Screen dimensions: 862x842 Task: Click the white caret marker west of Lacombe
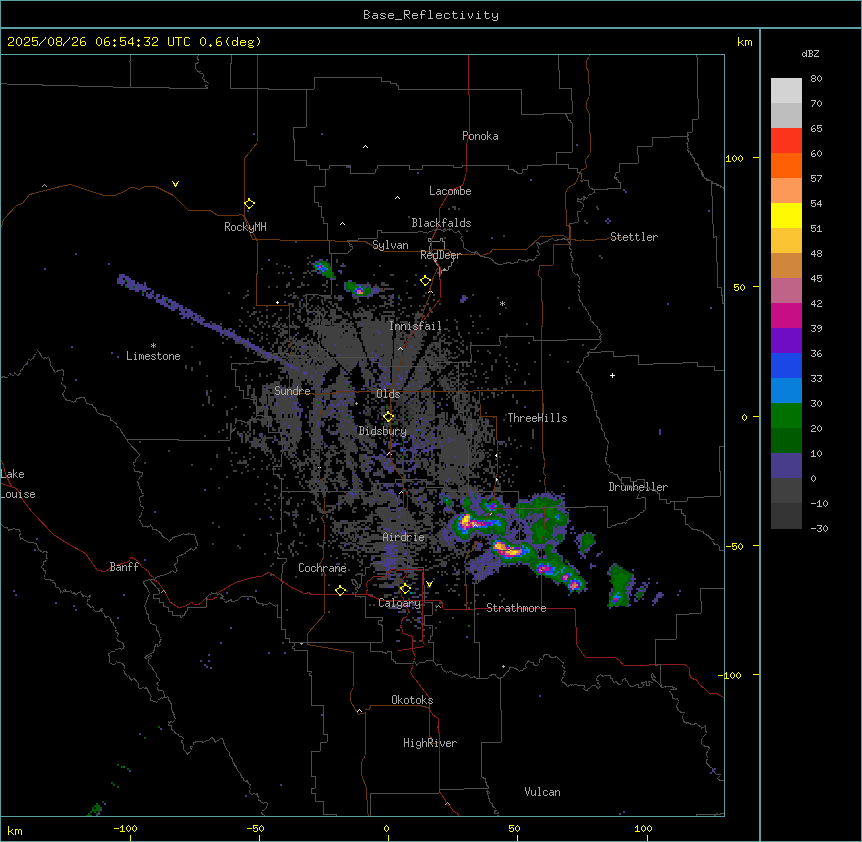click(x=397, y=198)
